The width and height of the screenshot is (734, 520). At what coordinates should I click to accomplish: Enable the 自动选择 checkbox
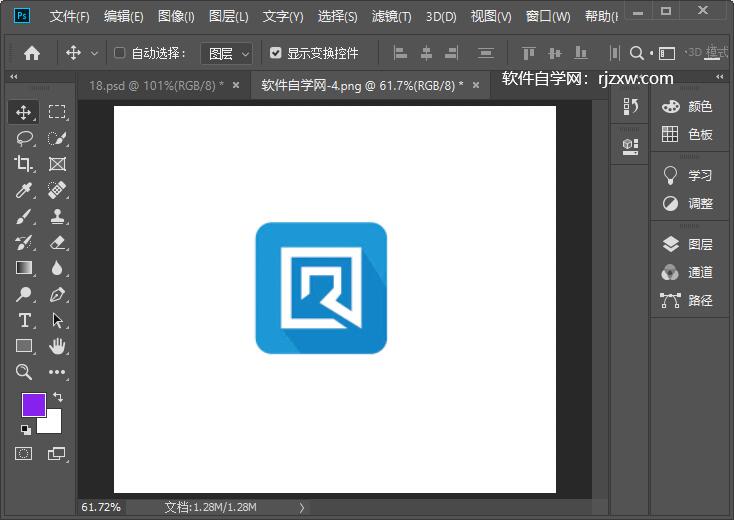click(x=119, y=52)
